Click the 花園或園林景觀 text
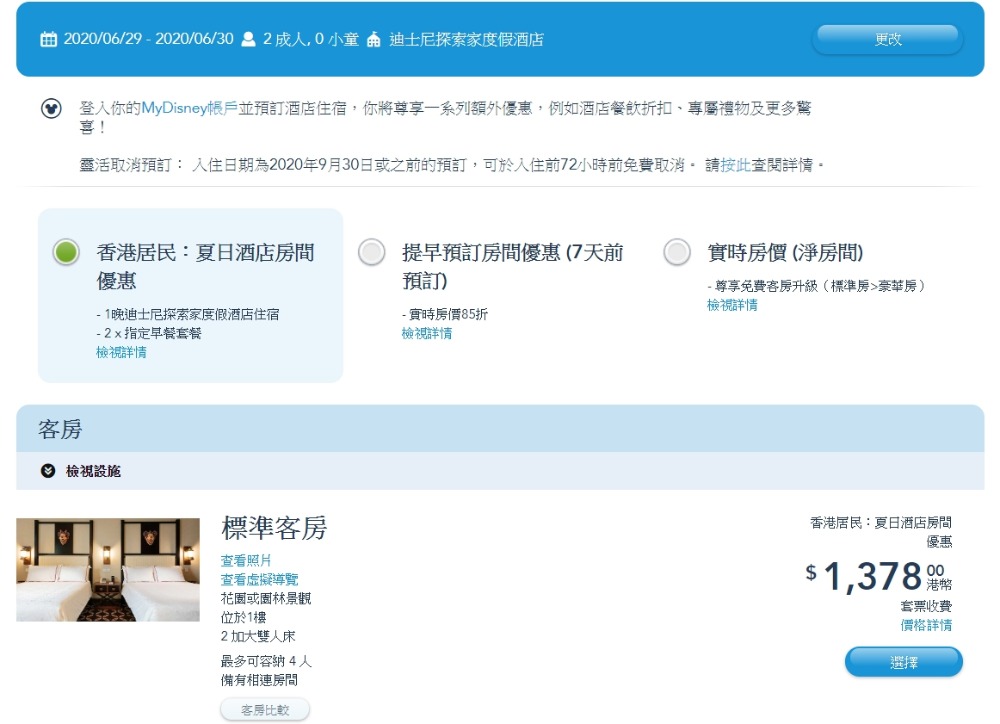 (x=266, y=598)
